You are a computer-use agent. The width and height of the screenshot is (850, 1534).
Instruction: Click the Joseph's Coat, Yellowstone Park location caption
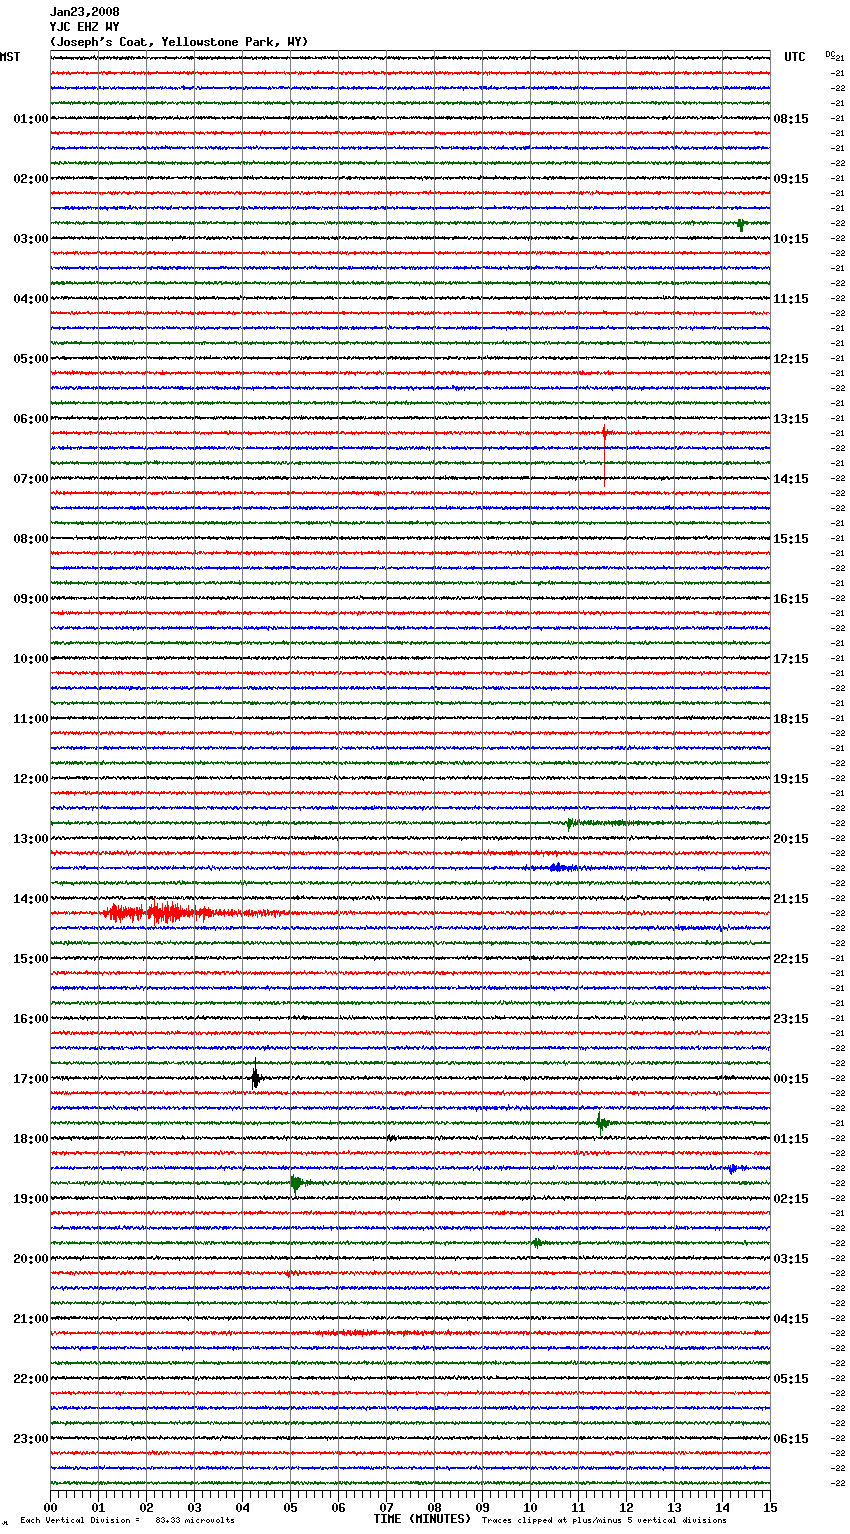click(179, 42)
